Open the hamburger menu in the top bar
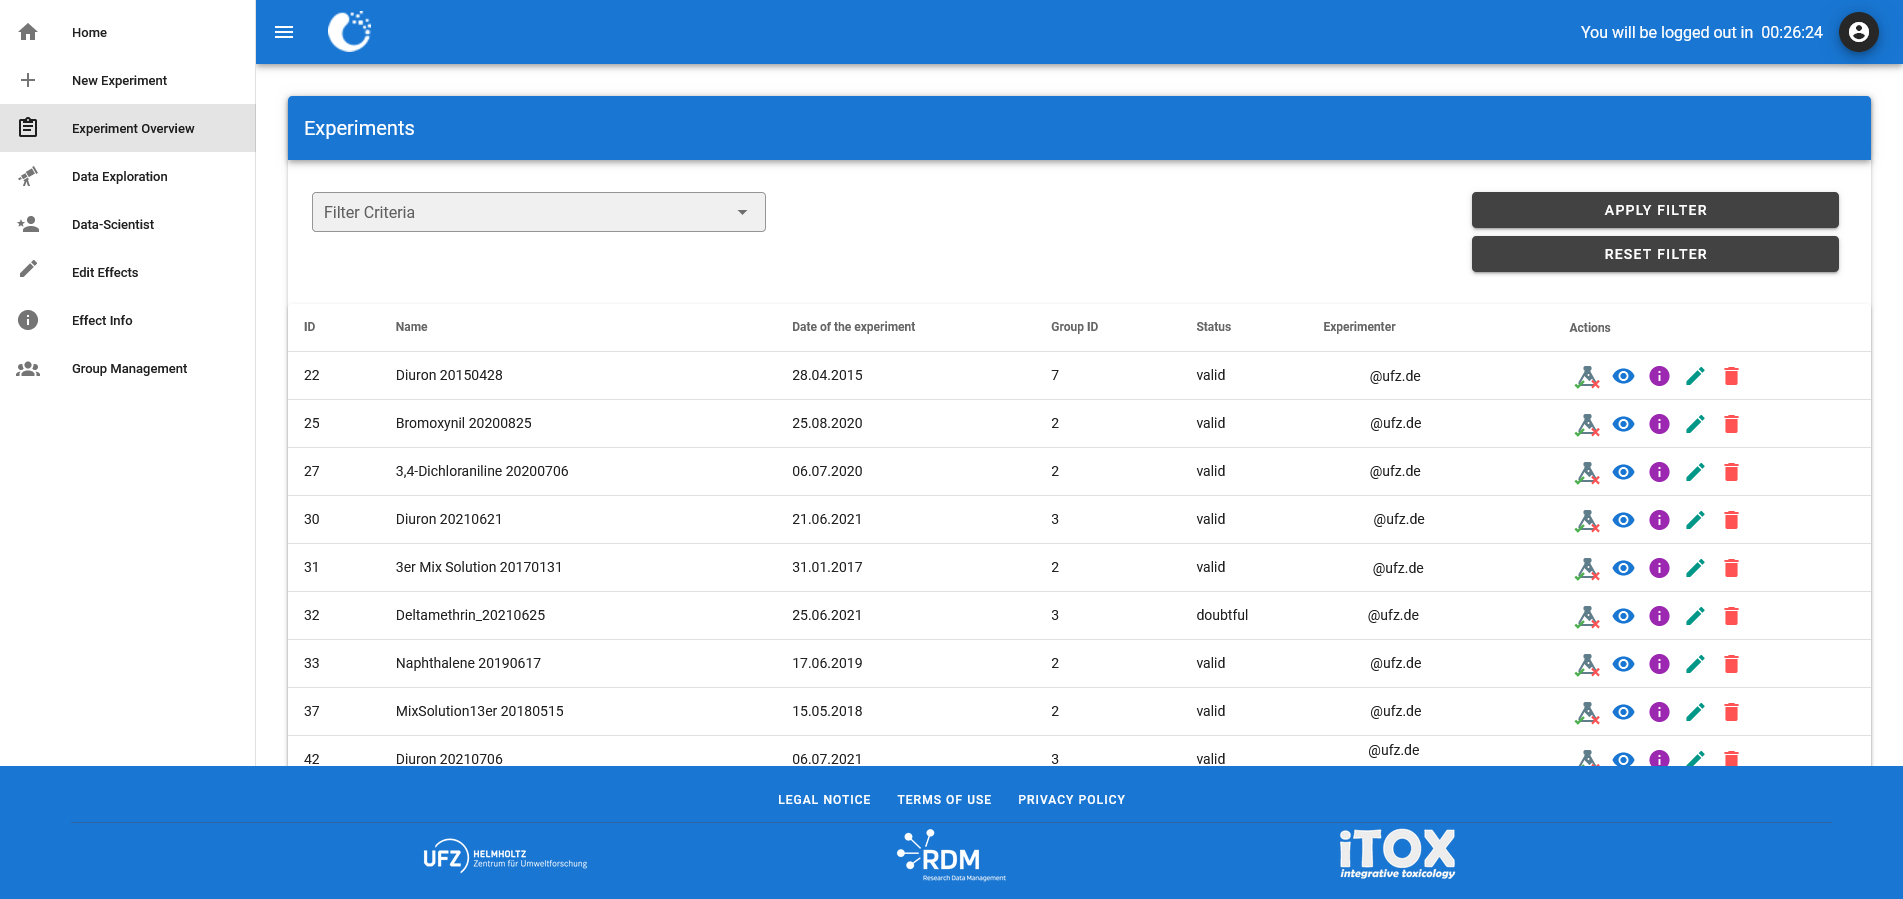The width and height of the screenshot is (1903, 899). (x=284, y=32)
